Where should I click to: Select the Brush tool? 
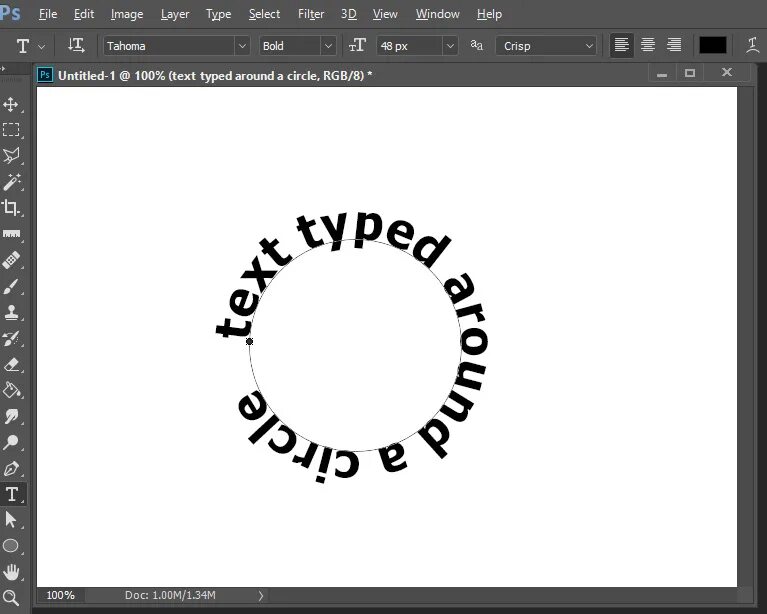click(11, 286)
